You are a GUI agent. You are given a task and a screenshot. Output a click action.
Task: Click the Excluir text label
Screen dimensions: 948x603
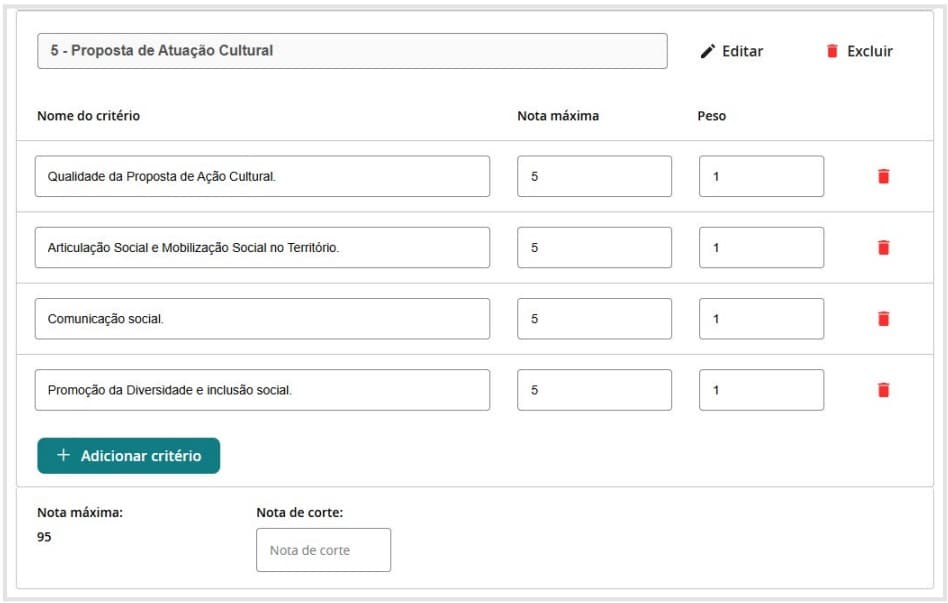click(x=869, y=51)
